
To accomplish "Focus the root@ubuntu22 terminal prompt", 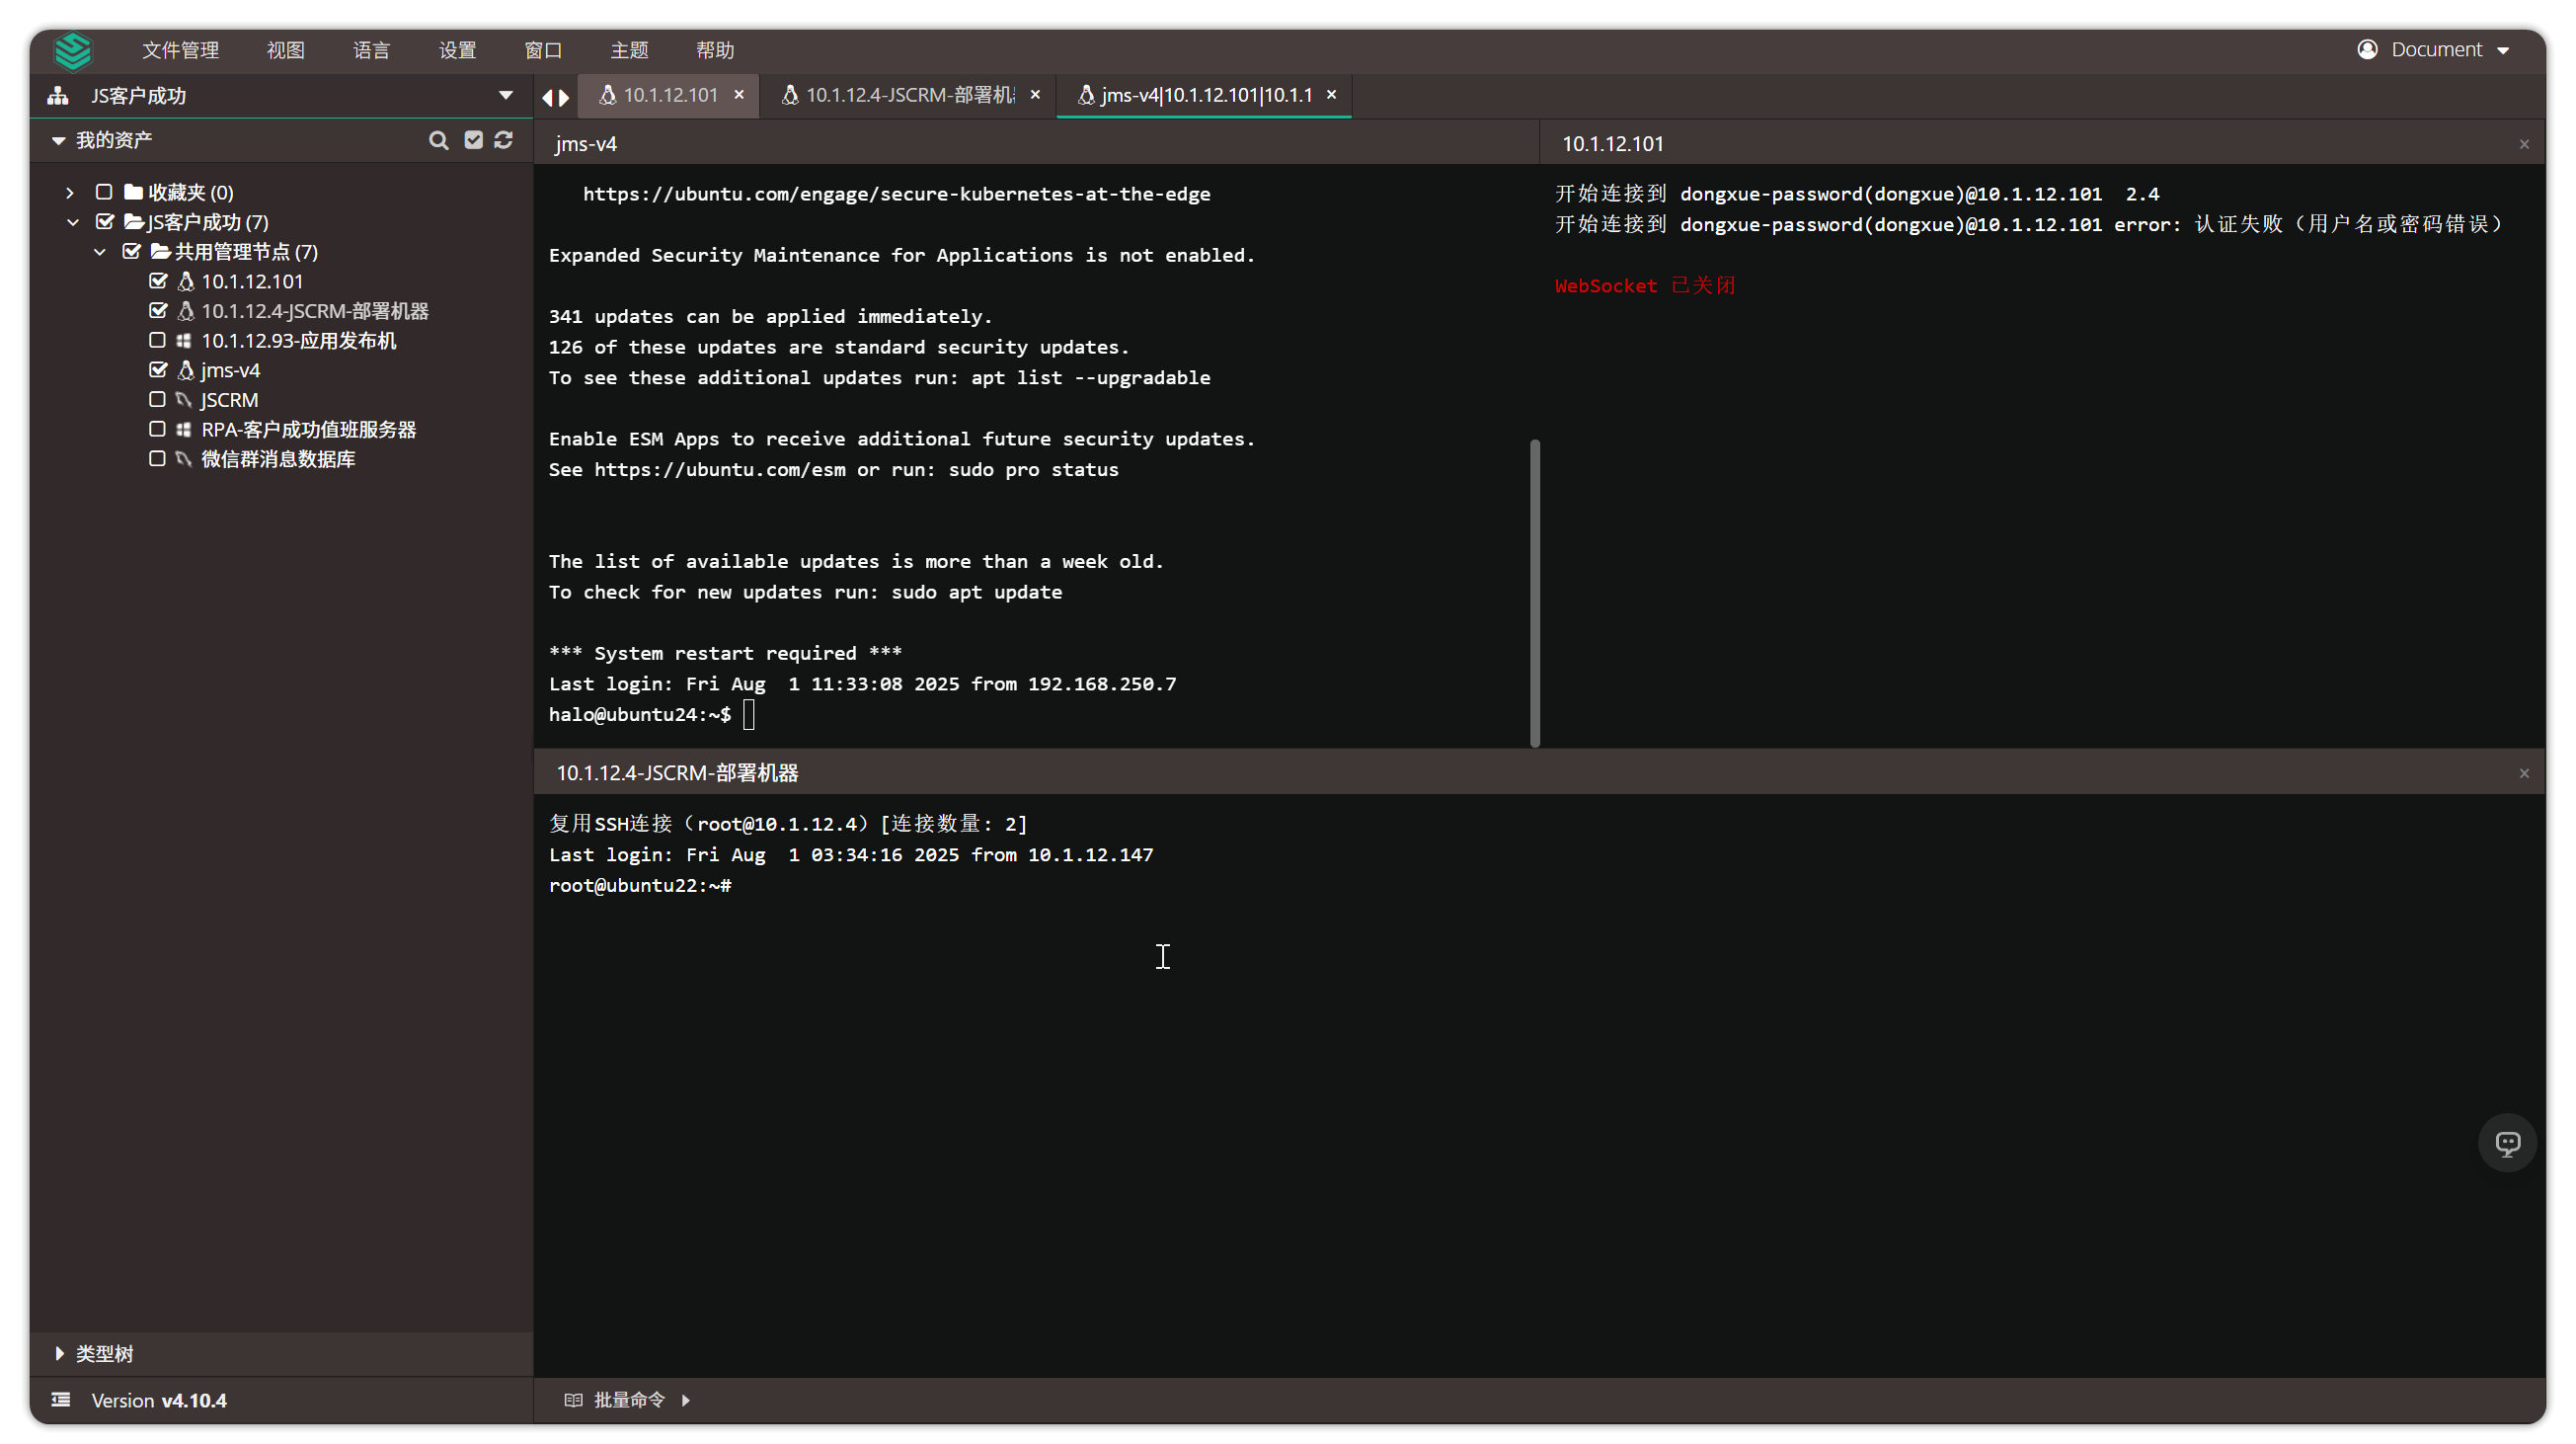I will point(640,886).
